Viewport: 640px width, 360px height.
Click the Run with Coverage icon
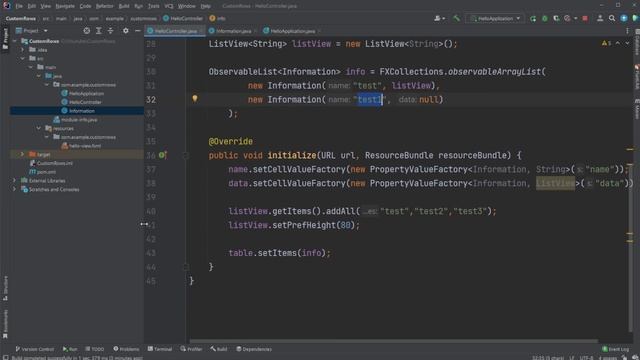point(556,18)
